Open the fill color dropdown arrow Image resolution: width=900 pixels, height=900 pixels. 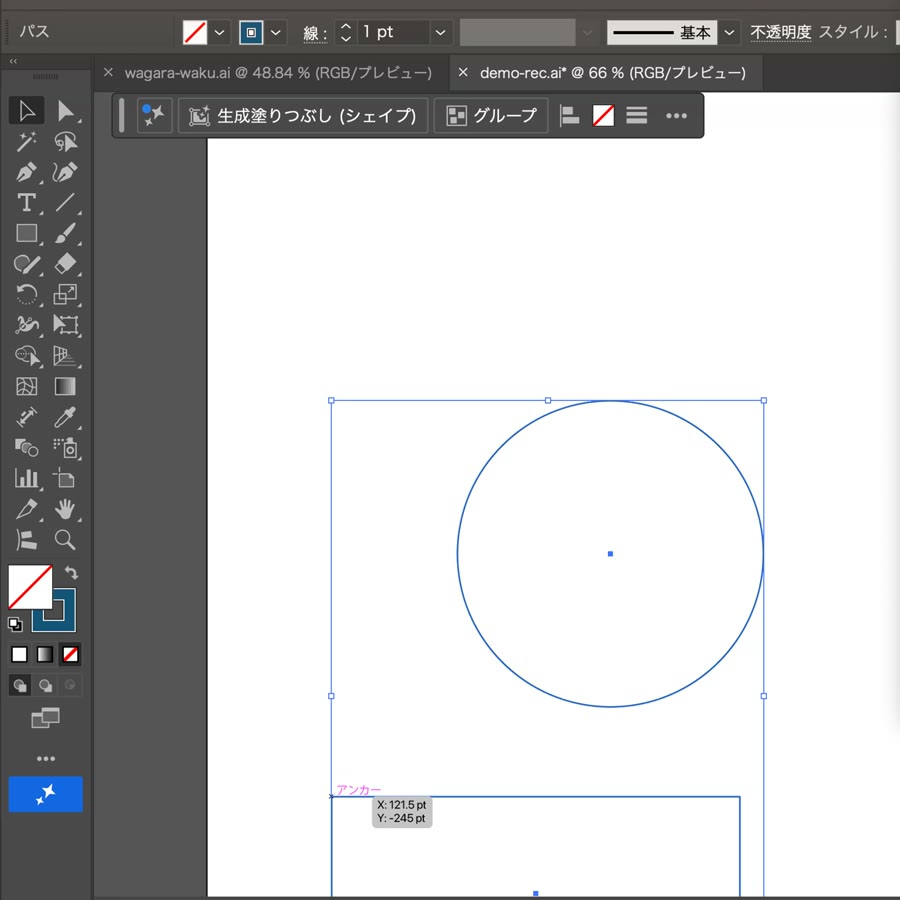tap(220, 33)
